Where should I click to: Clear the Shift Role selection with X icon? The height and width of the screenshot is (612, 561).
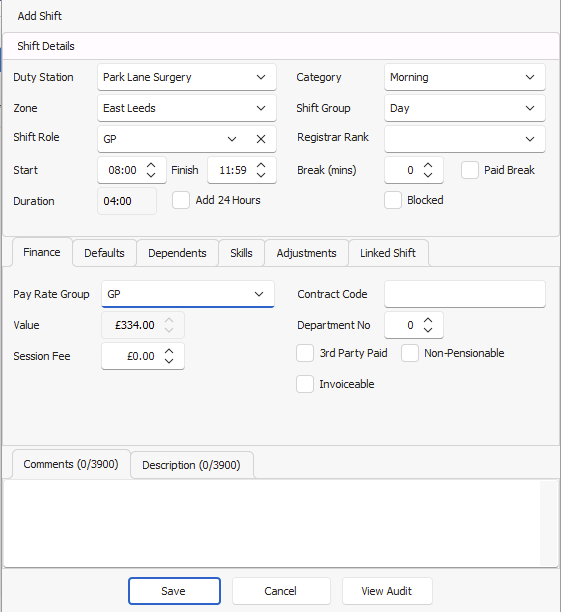click(x=261, y=139)
